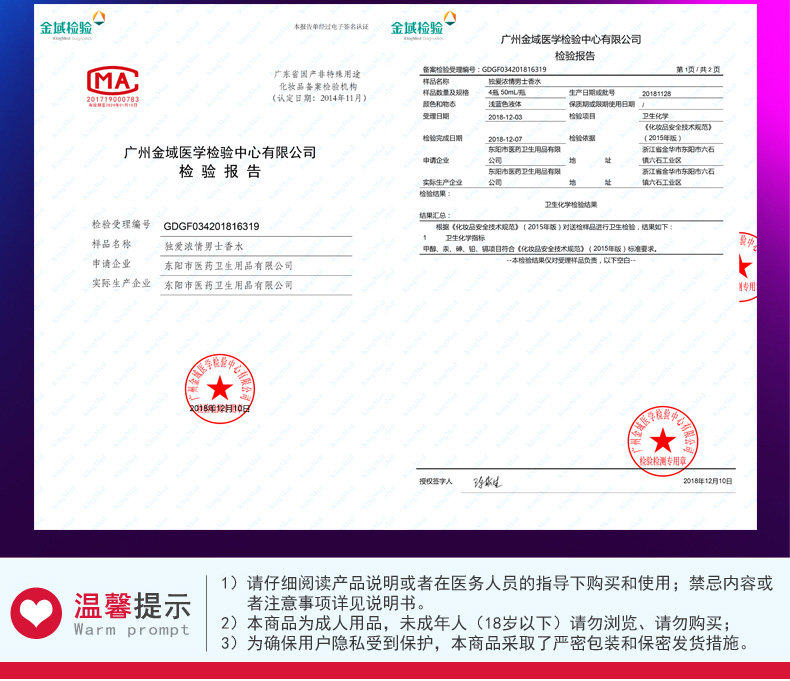Image resolution: width=790 pixels, height=681 pixels.
Task: Click batch number 20181128
Action: pos(656,94)
